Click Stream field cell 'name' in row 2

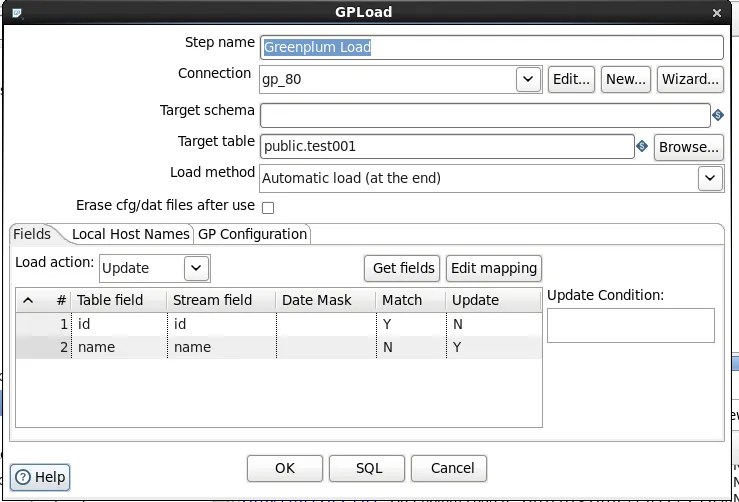point(222,347)
